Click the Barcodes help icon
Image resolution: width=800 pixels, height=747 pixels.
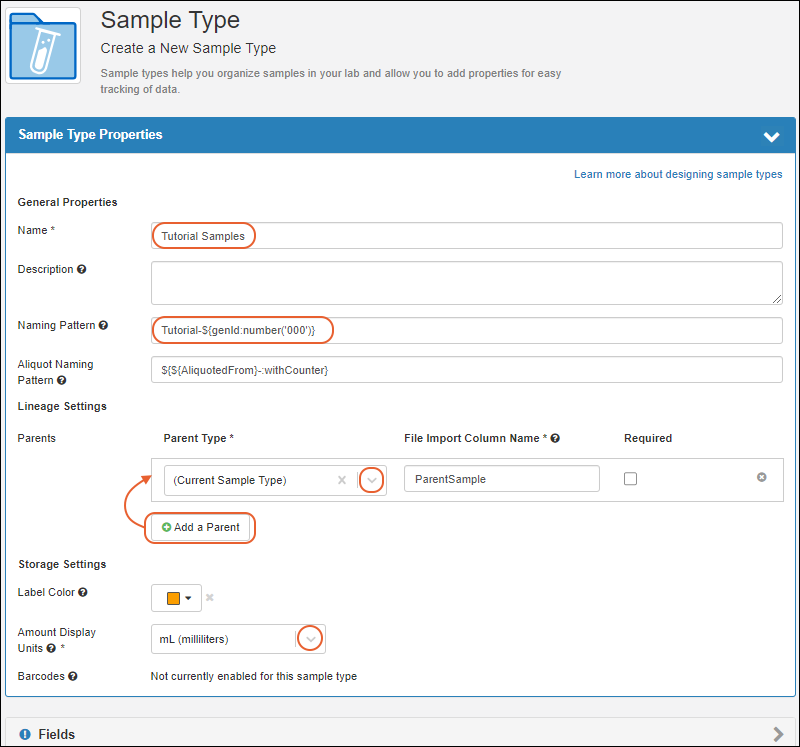[x=73, y=676]
